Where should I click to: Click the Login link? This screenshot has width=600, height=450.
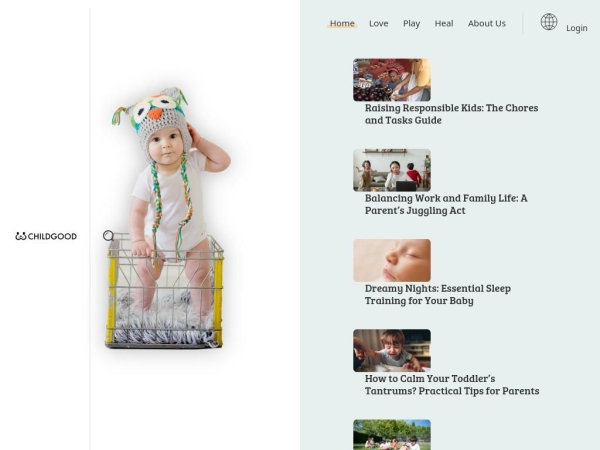(x=577, y=28)
